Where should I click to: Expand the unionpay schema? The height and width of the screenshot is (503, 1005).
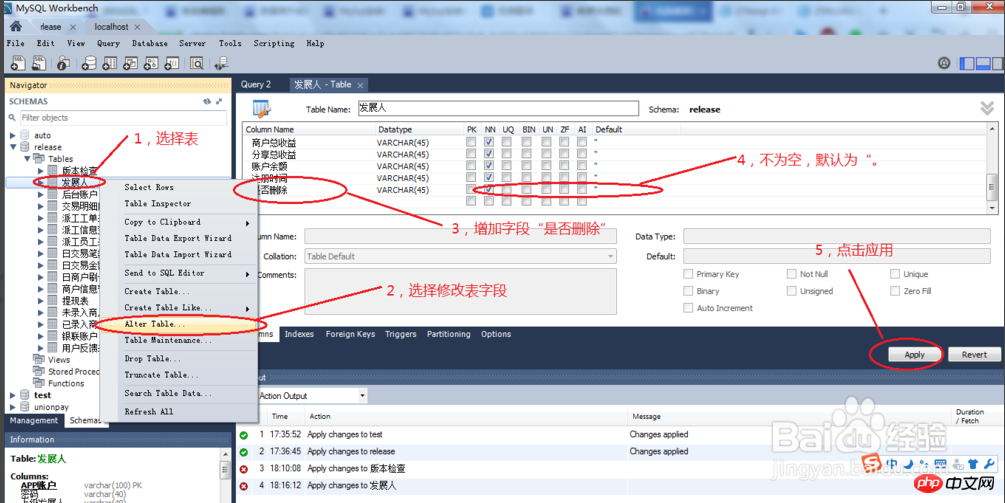pos(12,407)
